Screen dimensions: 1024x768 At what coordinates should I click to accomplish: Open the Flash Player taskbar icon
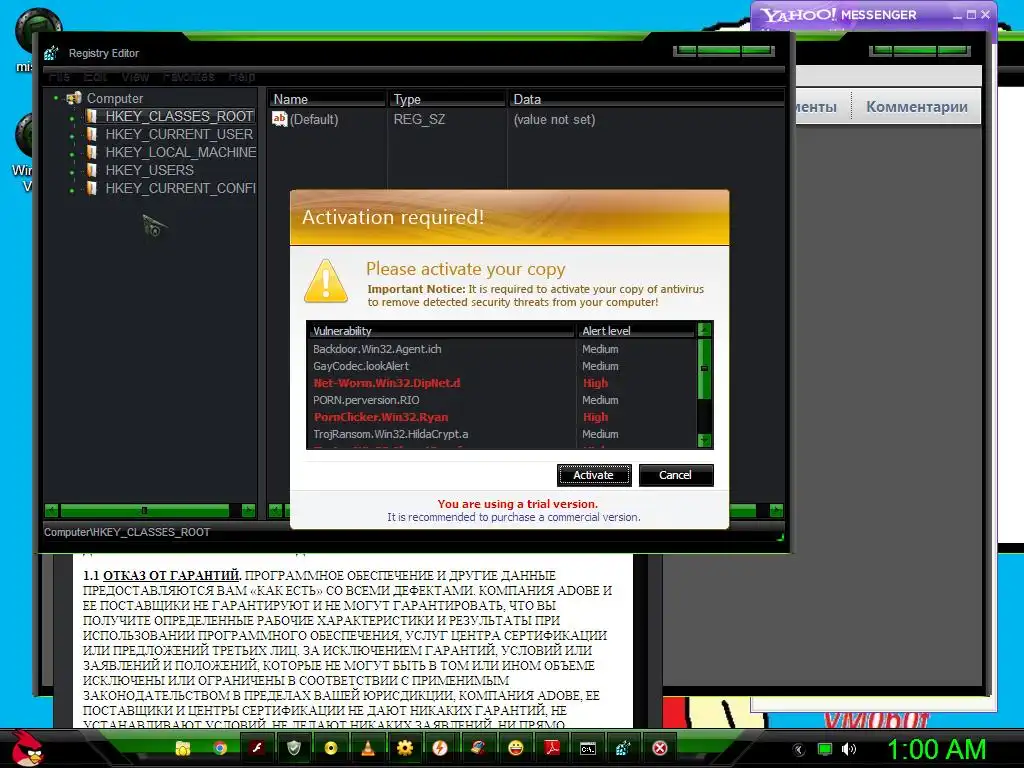point(257,748)
